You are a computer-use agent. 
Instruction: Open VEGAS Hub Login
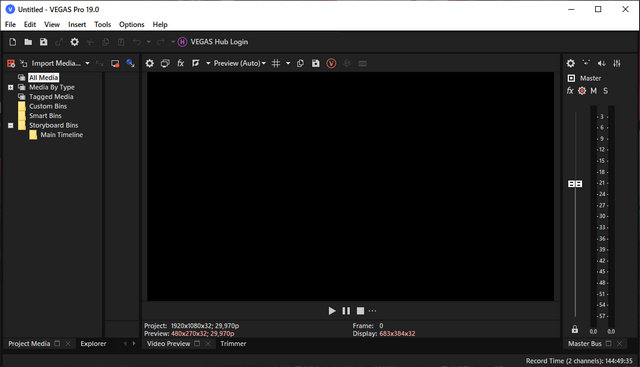click(x=219, y=42)
